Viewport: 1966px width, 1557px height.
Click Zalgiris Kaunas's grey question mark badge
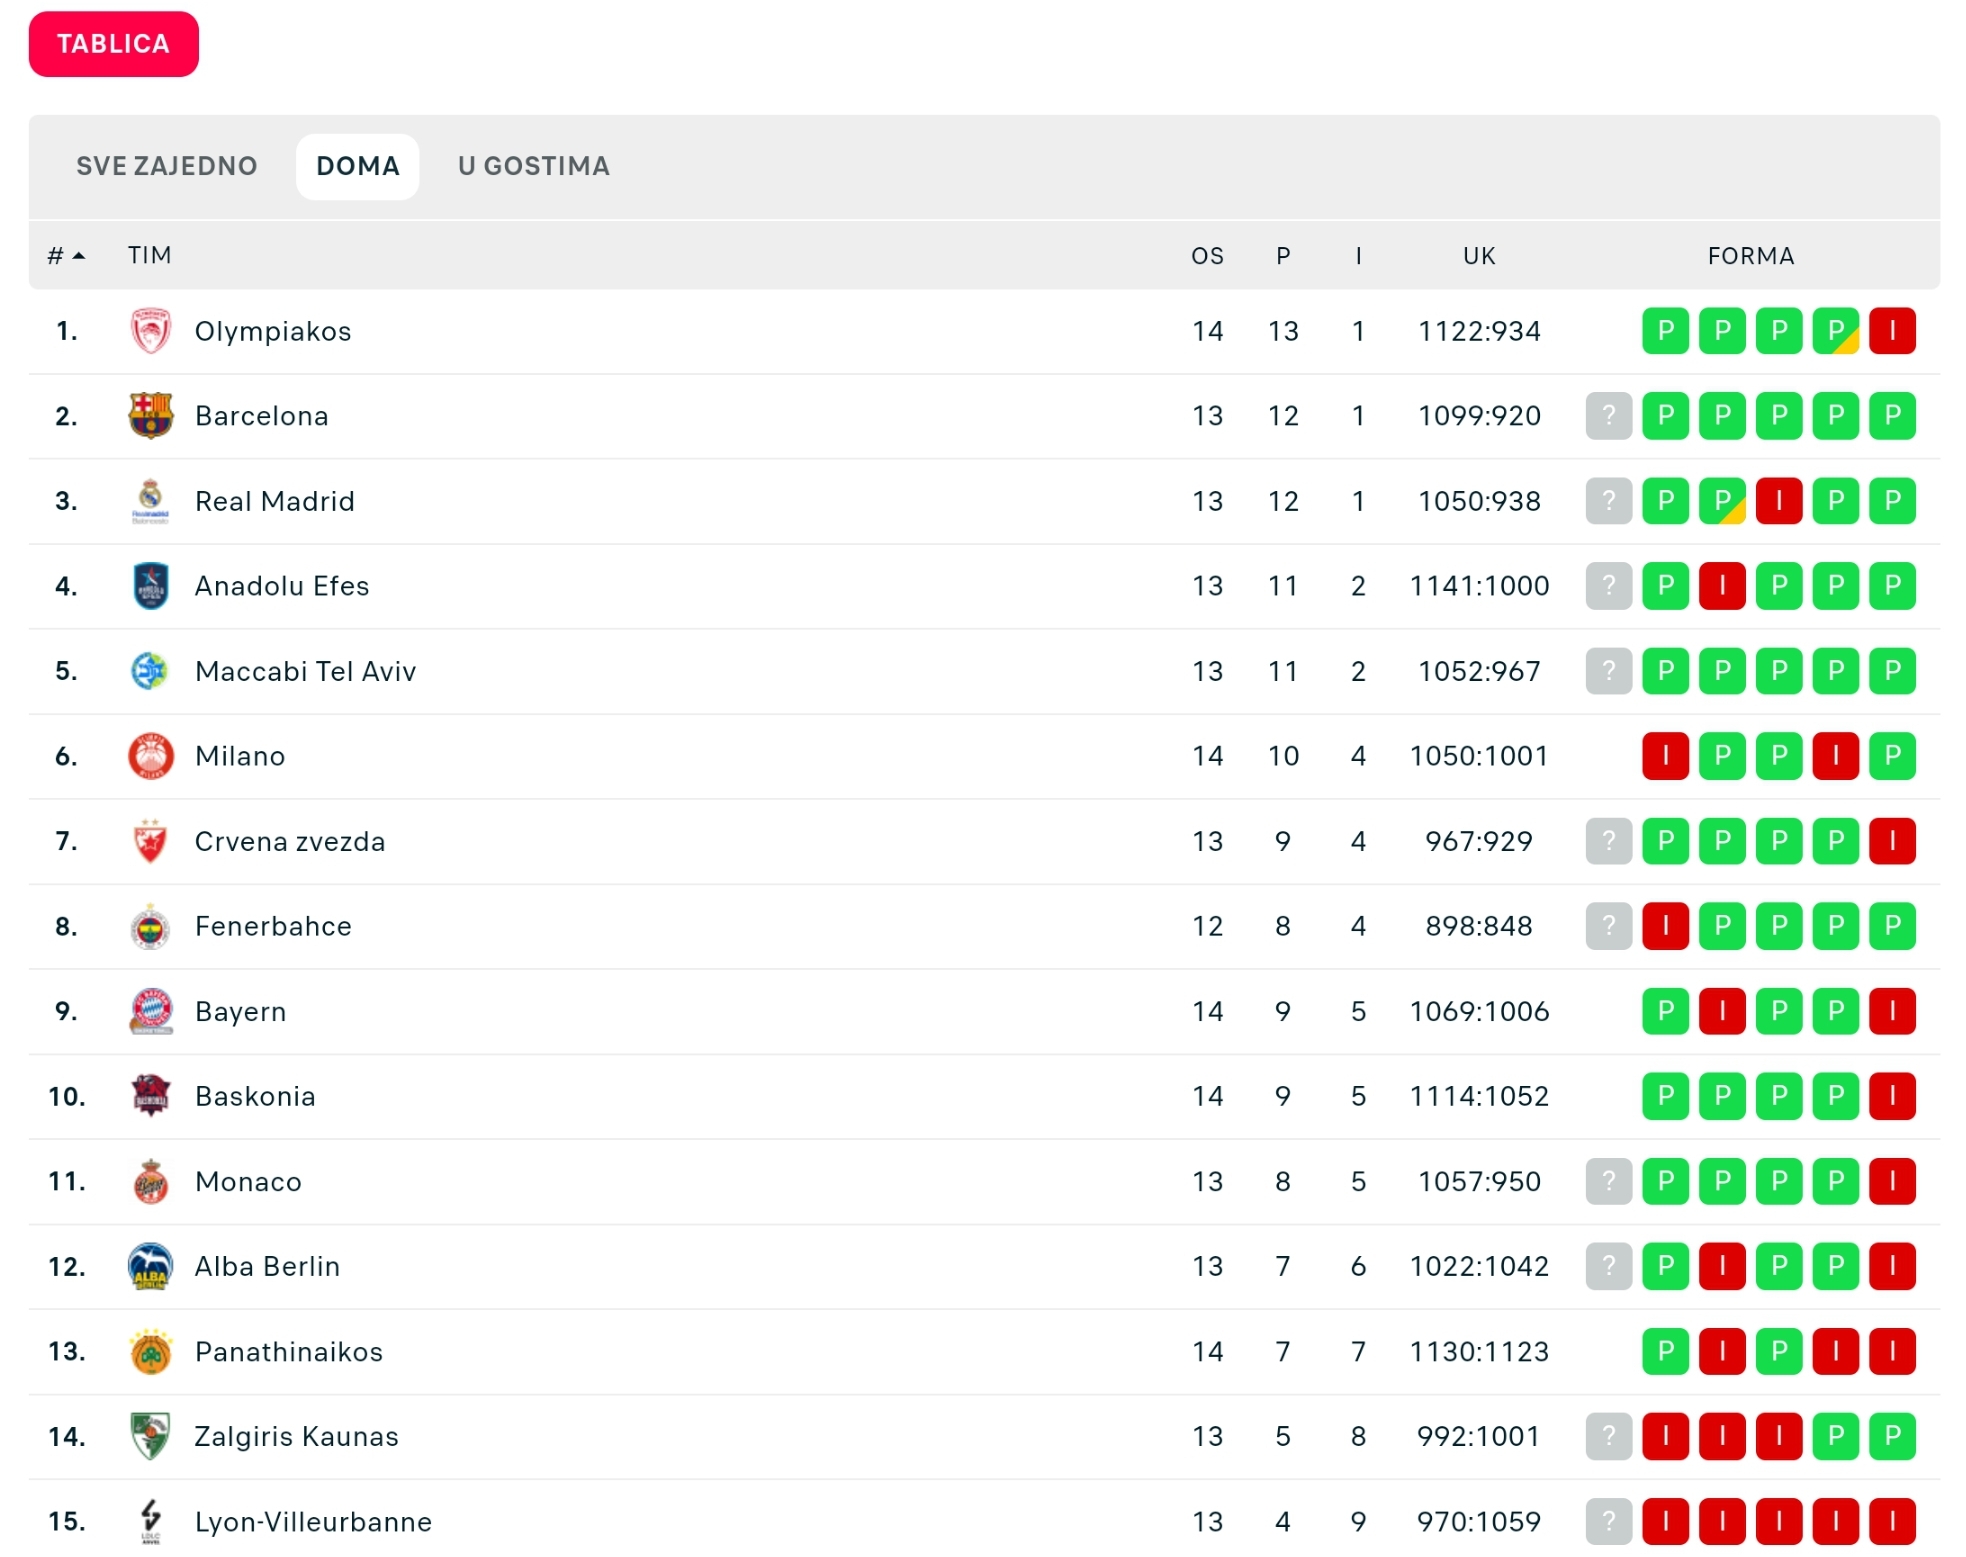(x=1609, y=1437)
